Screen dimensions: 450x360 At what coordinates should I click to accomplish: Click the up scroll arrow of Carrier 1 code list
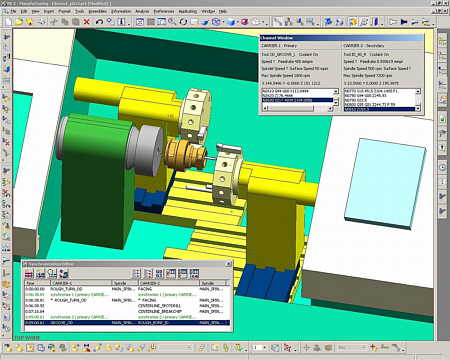tap(336, 91)
